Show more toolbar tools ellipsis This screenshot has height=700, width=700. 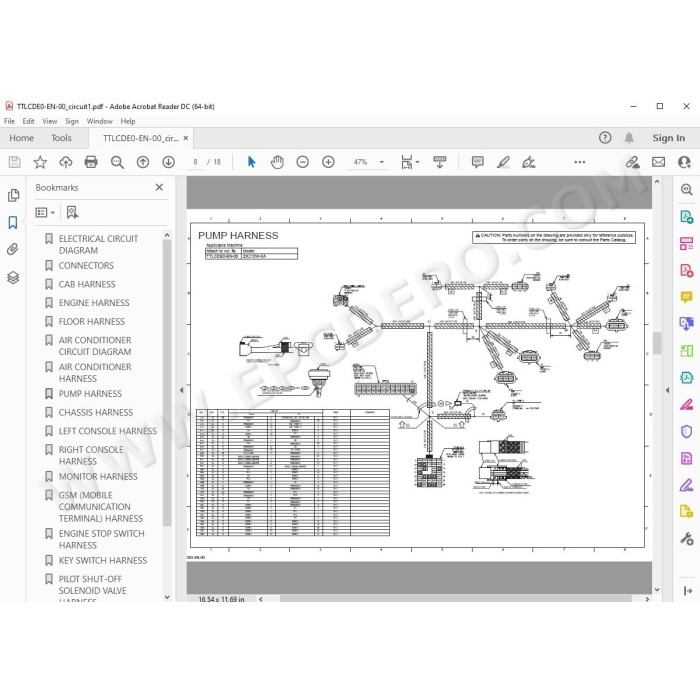click(x=579, y=162)
